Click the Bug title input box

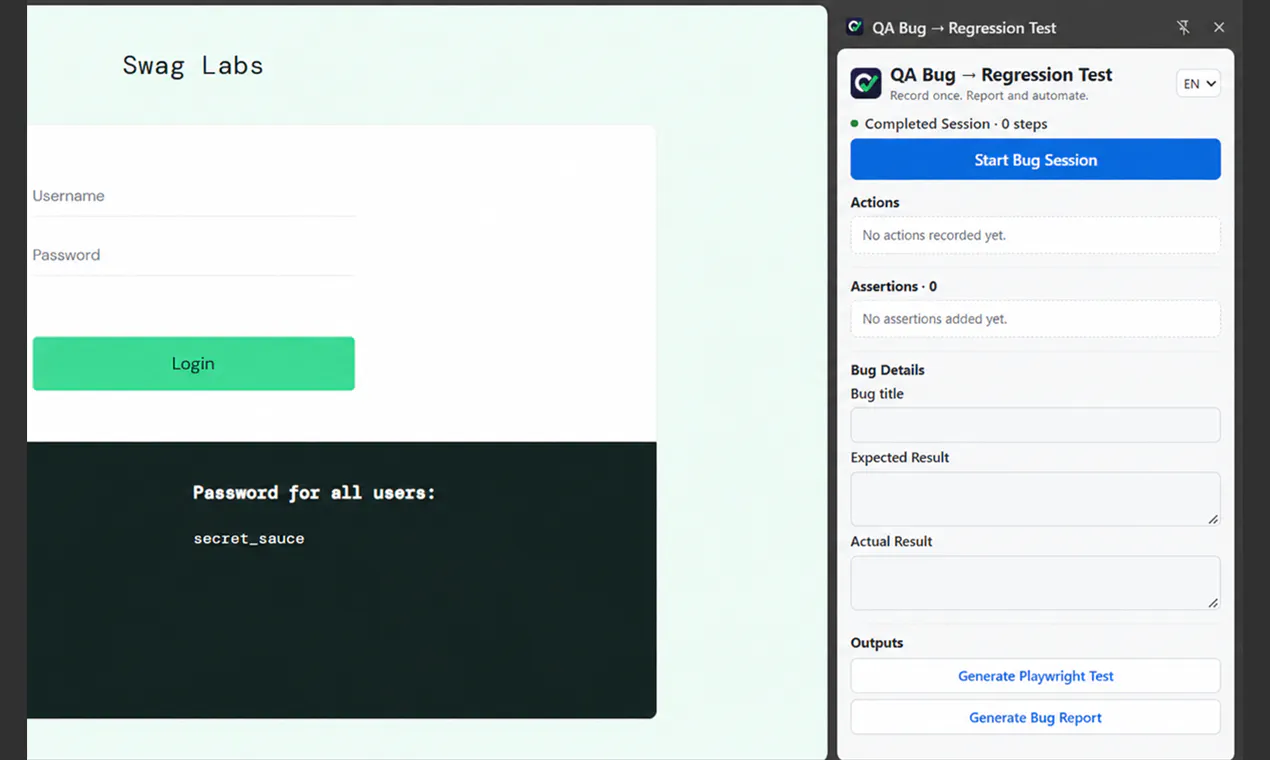point(1035,425)
